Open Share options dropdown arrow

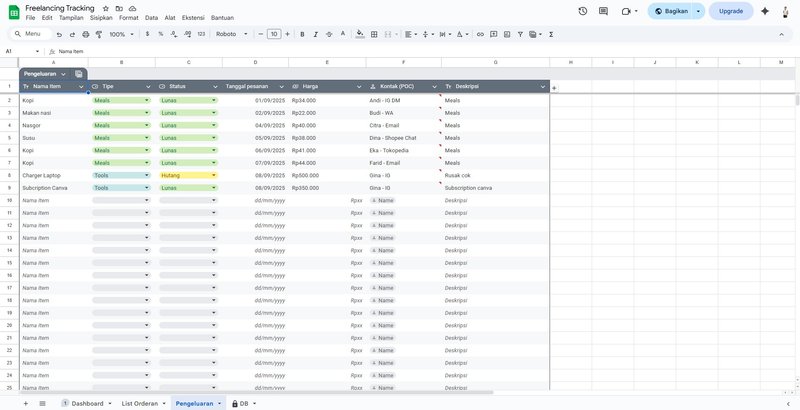[698, 11]
